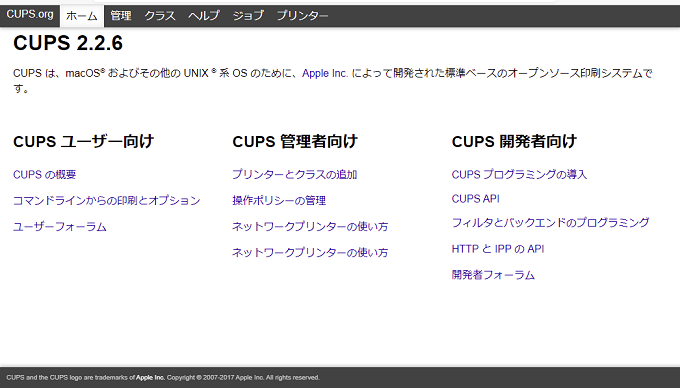Image resolution: width=680 pixels, height=388 pixels.
Task: Open the プリンター tab
Action: point(303,16)
